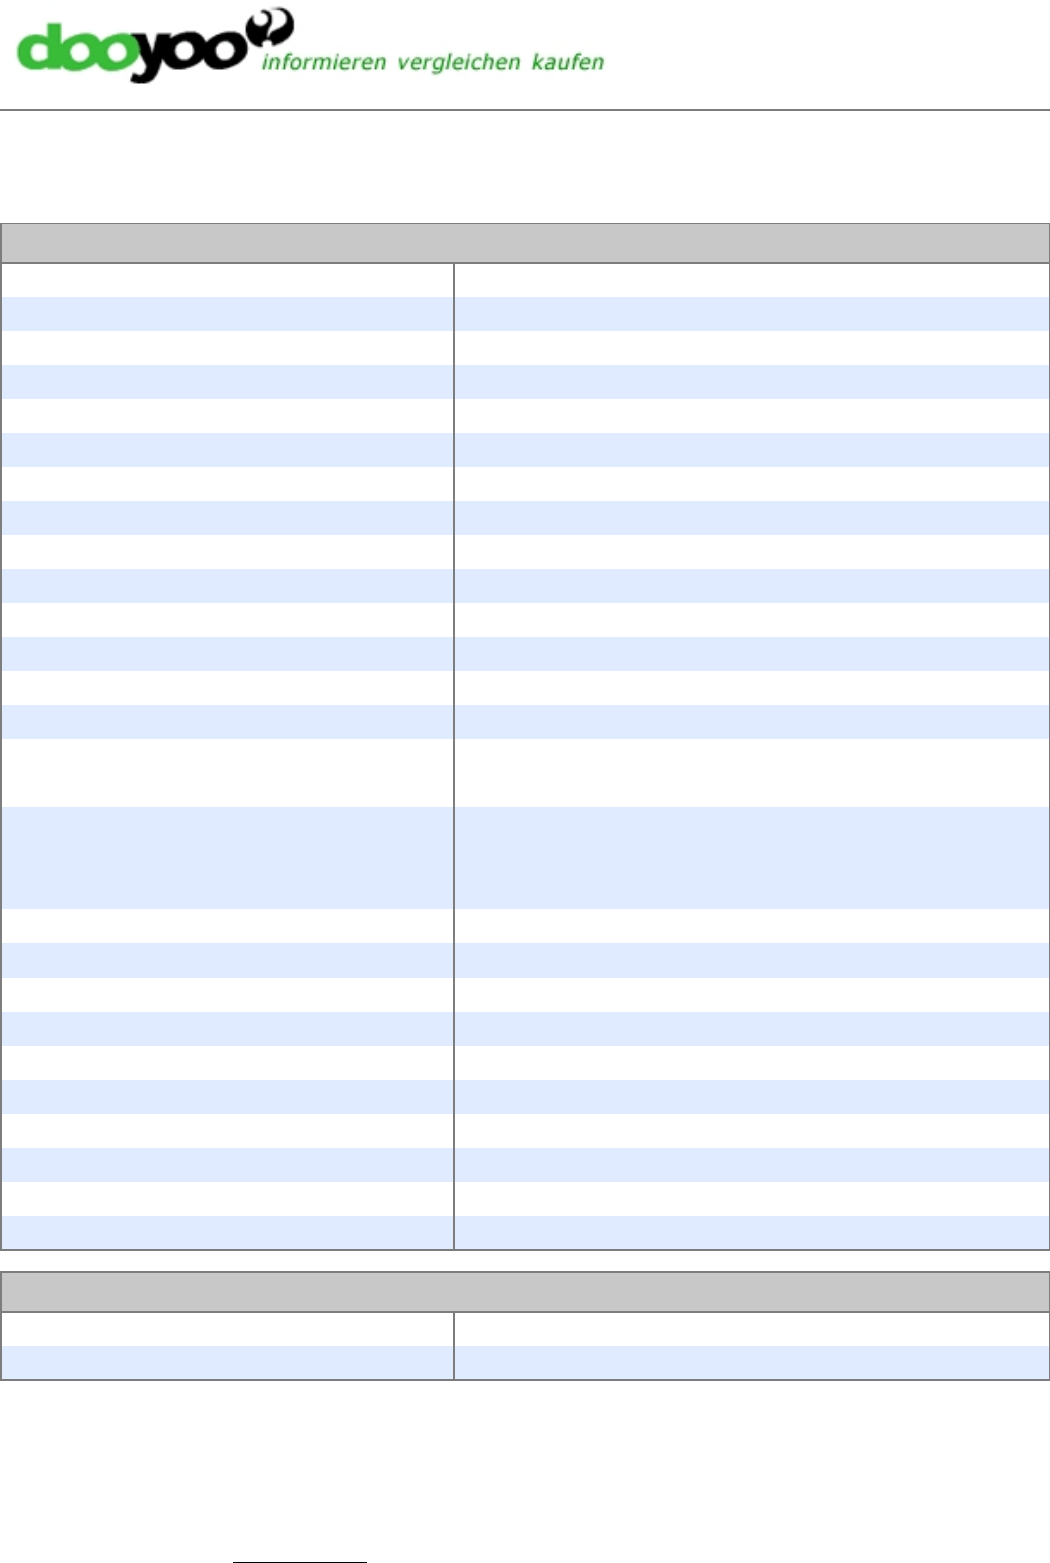Click the top white row's right cell in the large table
This screenshot has width=1050, height=1563.
(752, 280)
